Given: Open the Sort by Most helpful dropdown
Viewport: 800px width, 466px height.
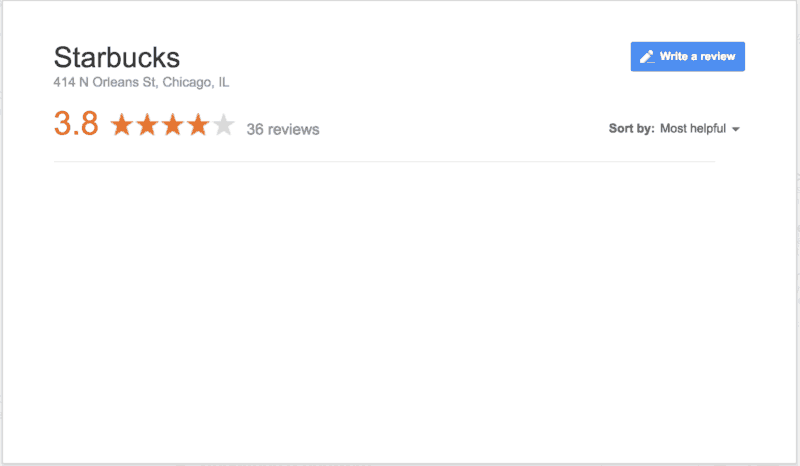Looking at the screenshot, I should 699,129.
